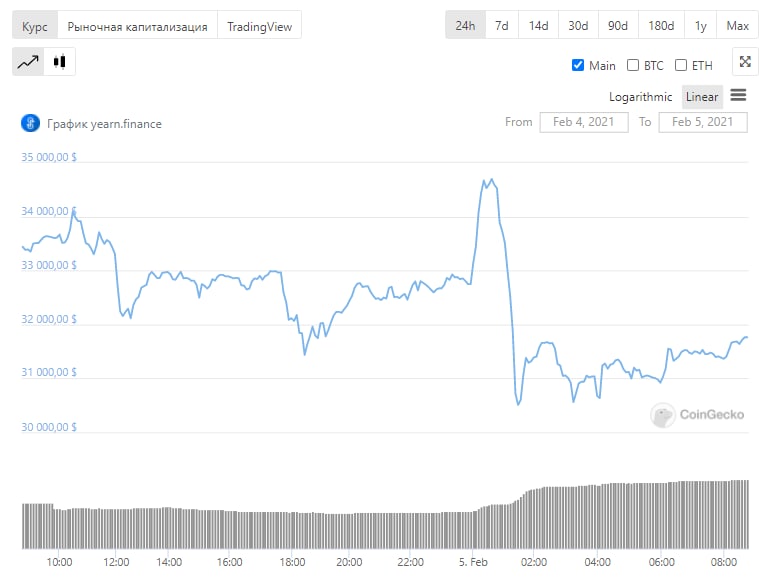
Task: Open chart hamburger export menu
Action: [x=738, y=95]
